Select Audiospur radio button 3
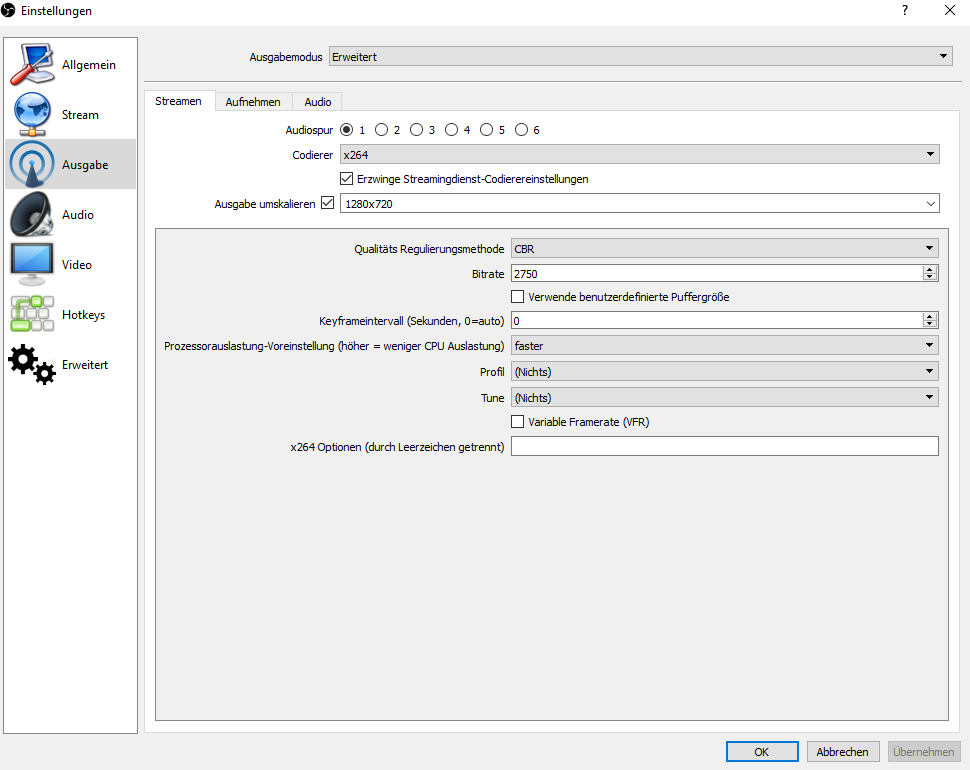The width and height of the screenshot is (970, 770). tap(416, 130)
